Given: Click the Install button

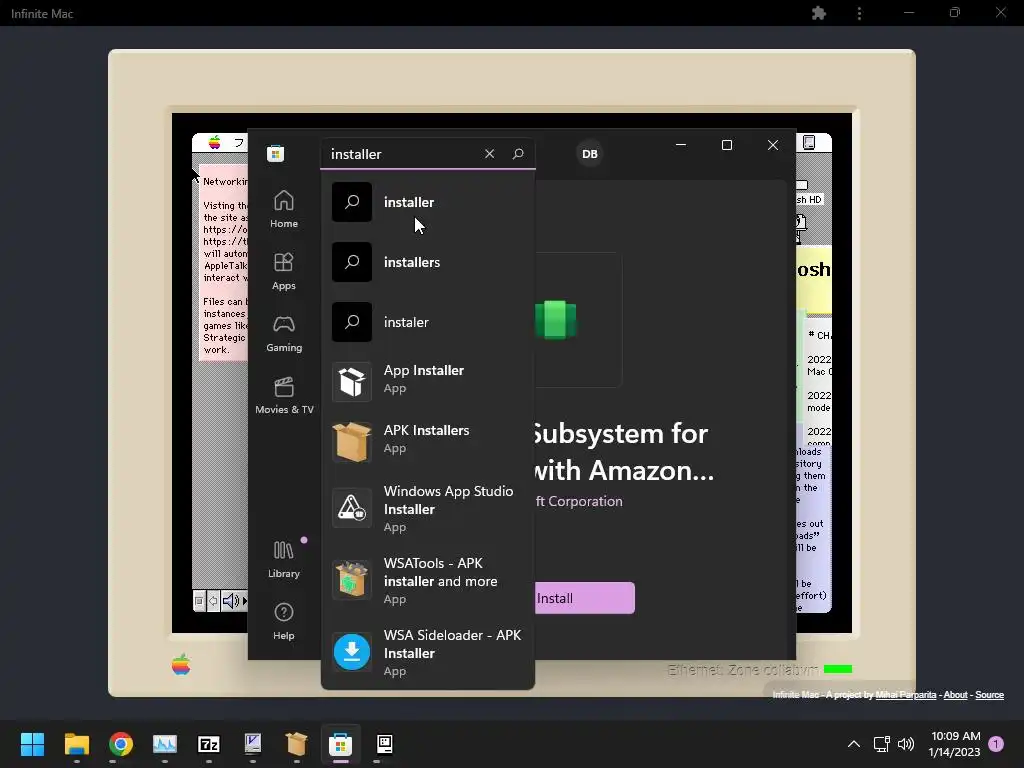Looking at the screenshot, I should [584, 598].
